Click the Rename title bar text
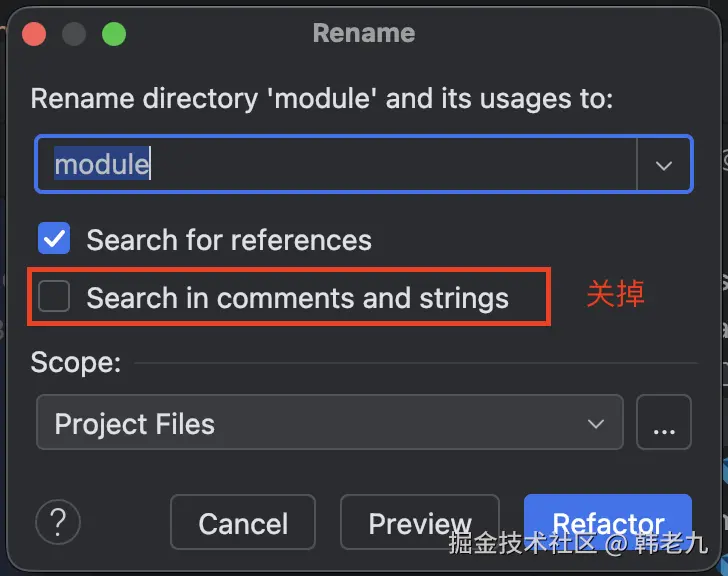This screenshot has height=576, width=728. point(363,33)
